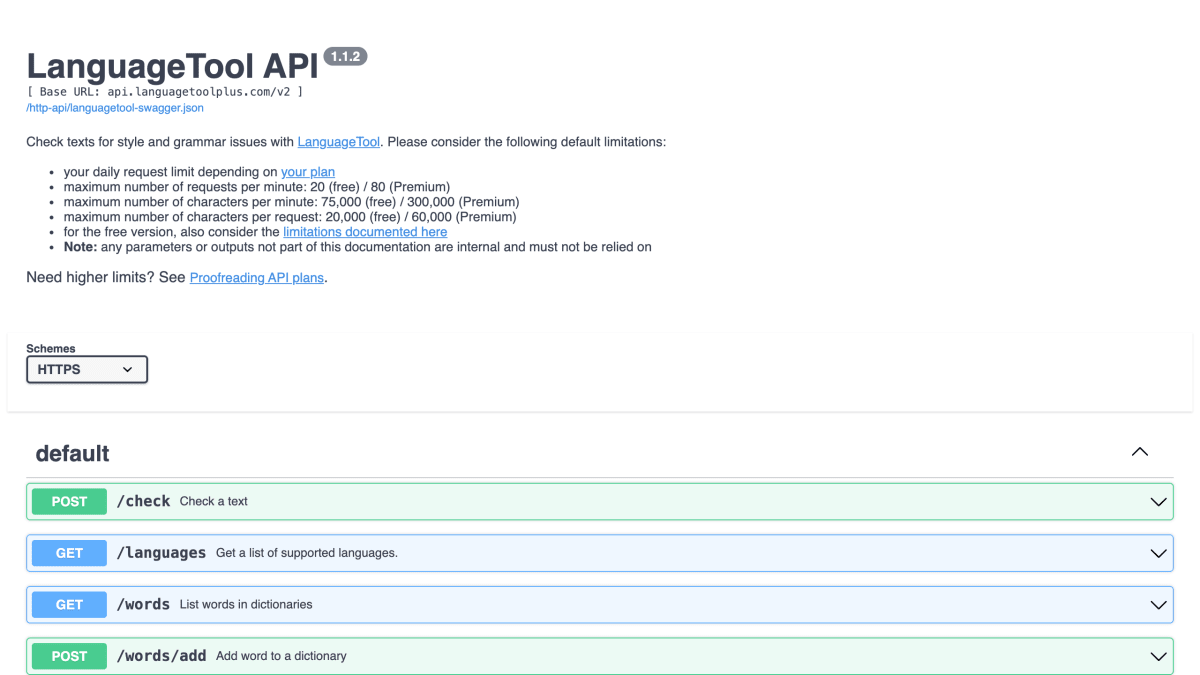Click the Schemes label
The width and height of the screenshot is (1200, 675).
(51, 348)
